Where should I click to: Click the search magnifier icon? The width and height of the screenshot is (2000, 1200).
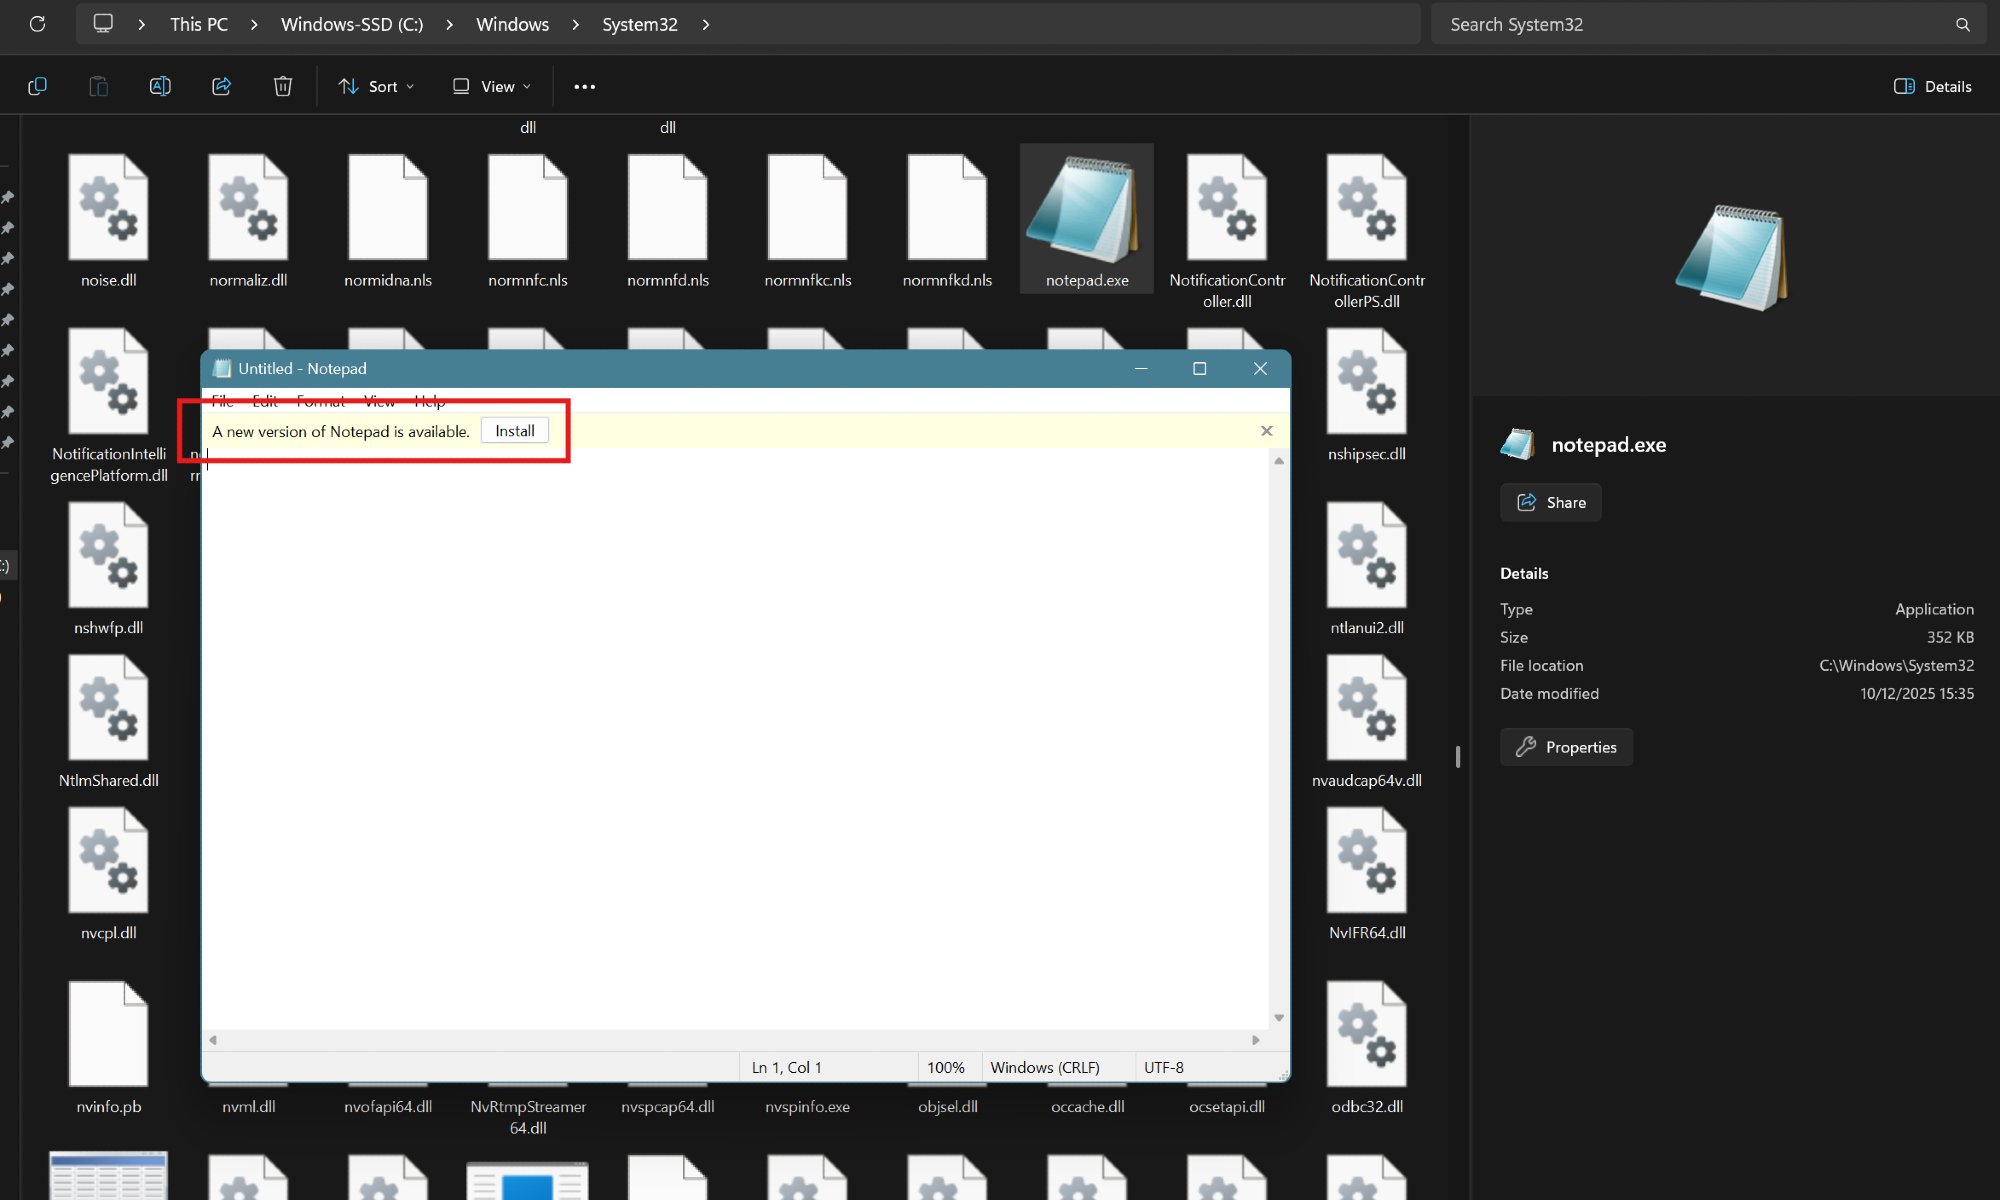coord(1962,25)
